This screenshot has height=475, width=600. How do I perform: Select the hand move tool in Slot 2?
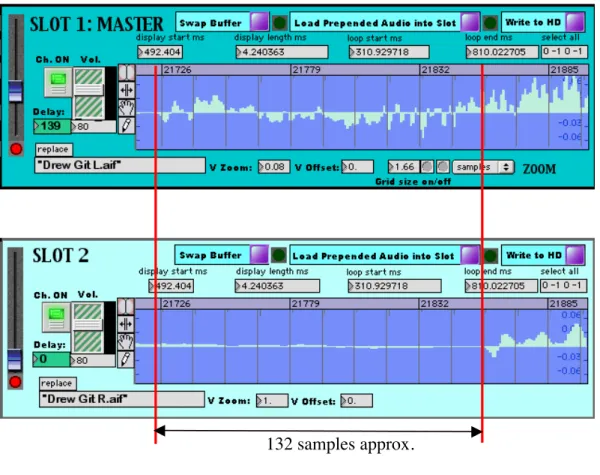tap(126, 341)
